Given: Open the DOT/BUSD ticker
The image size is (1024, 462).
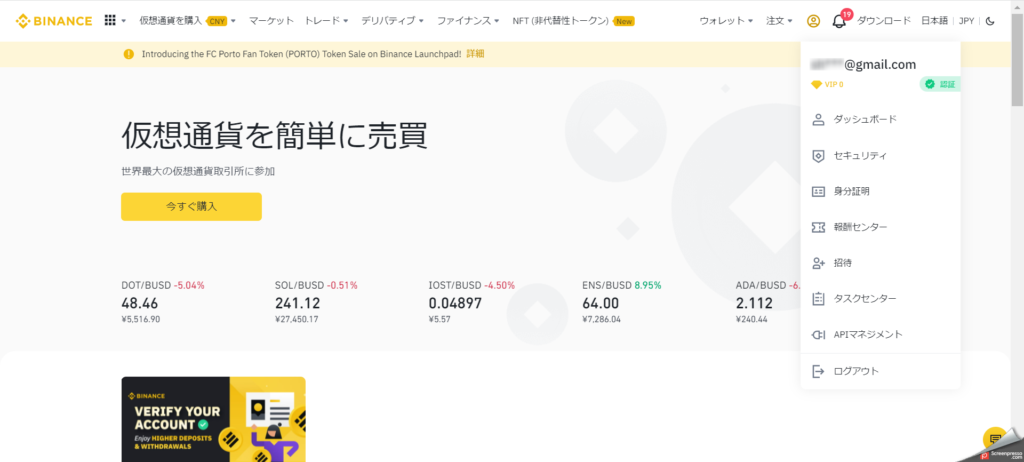Looking at the screenshot, I should tap(163, 305).
